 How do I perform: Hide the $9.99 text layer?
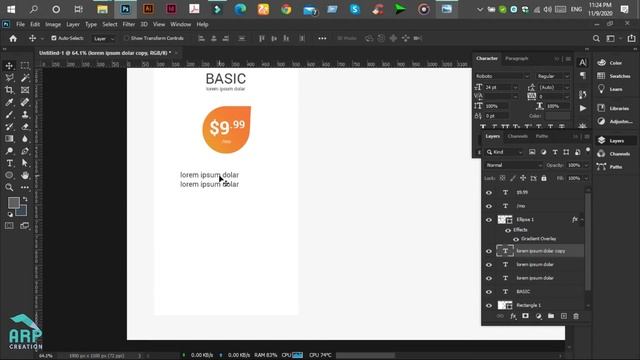(489, 193)
